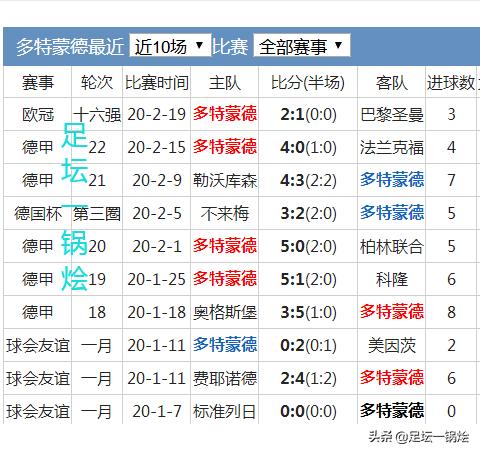Click the 比分(半场) column header

pyautogui.click(x=308, y=82)
